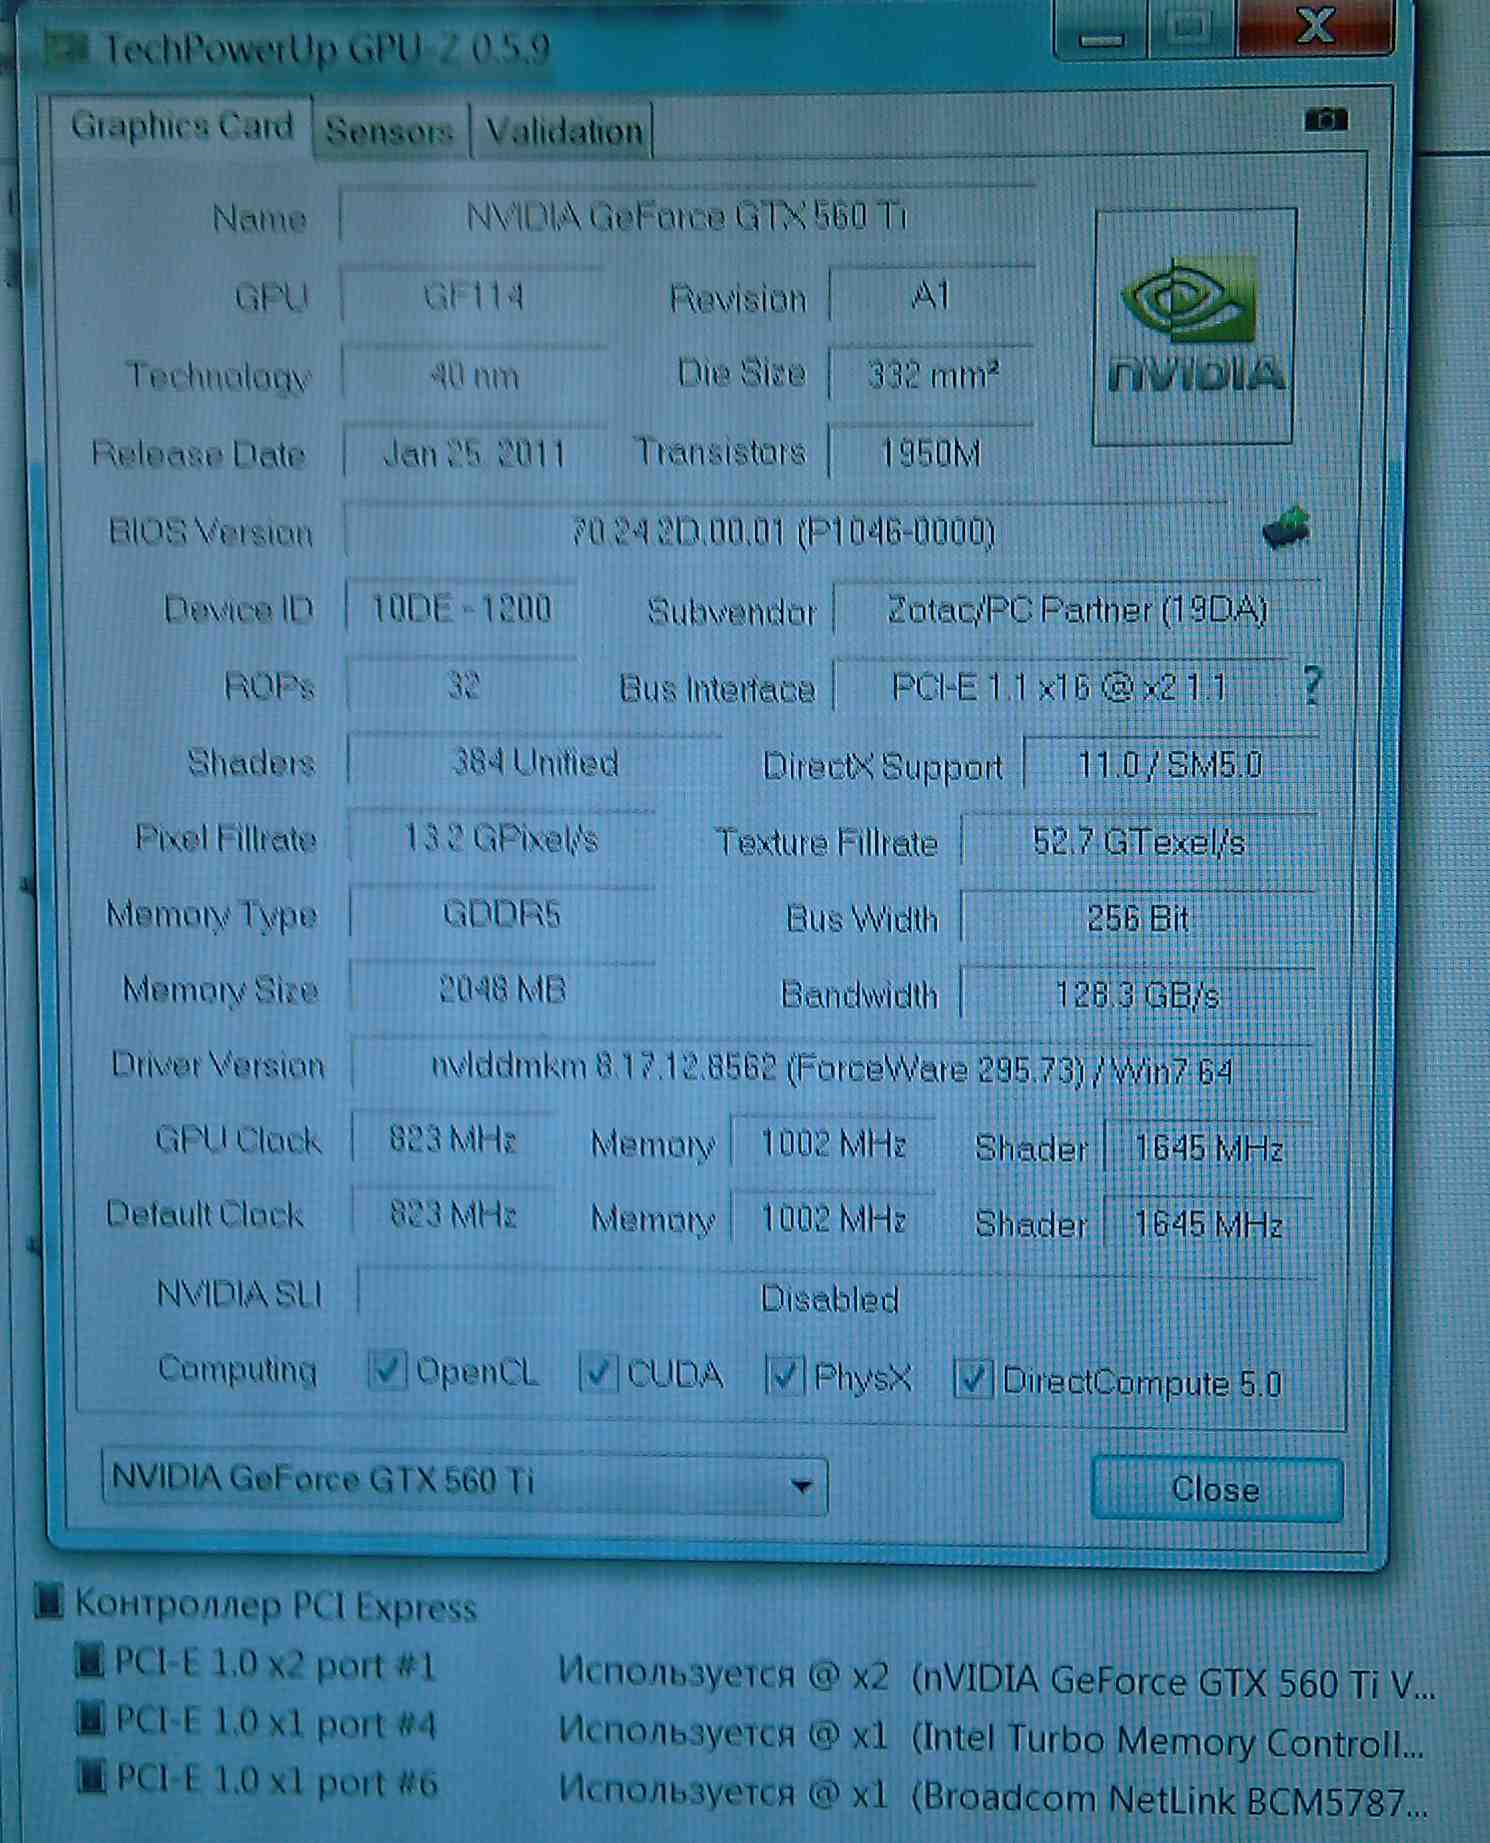The height and width of the screenshot is (1843, 1490).
Task: Click the BIOS save chip icon
Action: (x=1287, y=527)
